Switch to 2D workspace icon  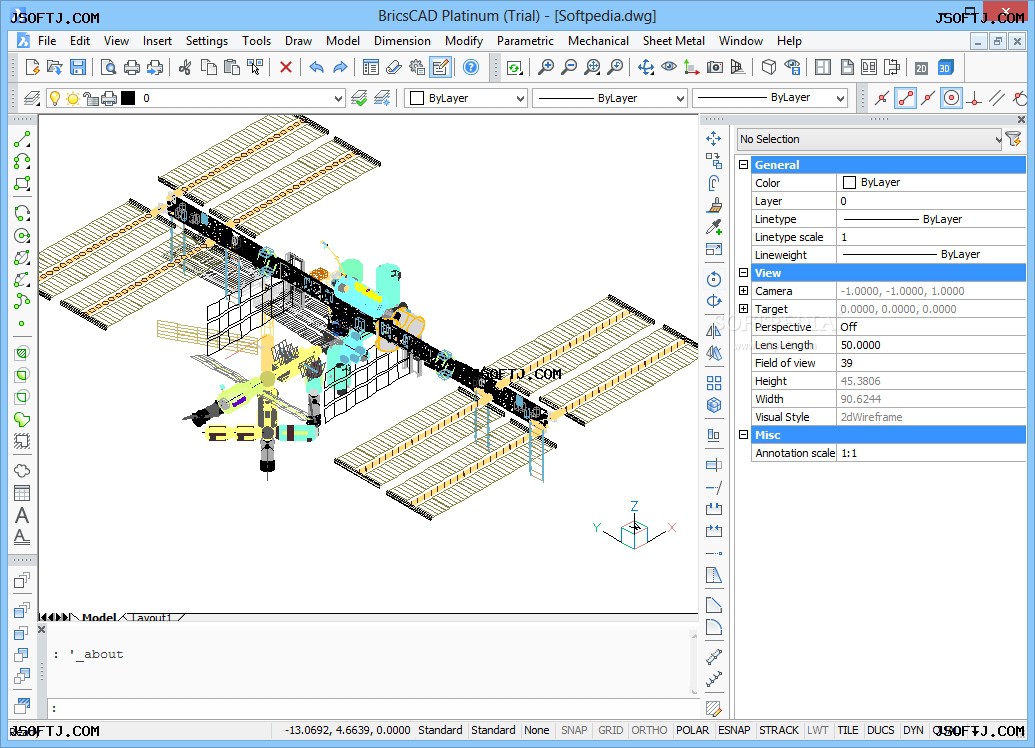921,67
